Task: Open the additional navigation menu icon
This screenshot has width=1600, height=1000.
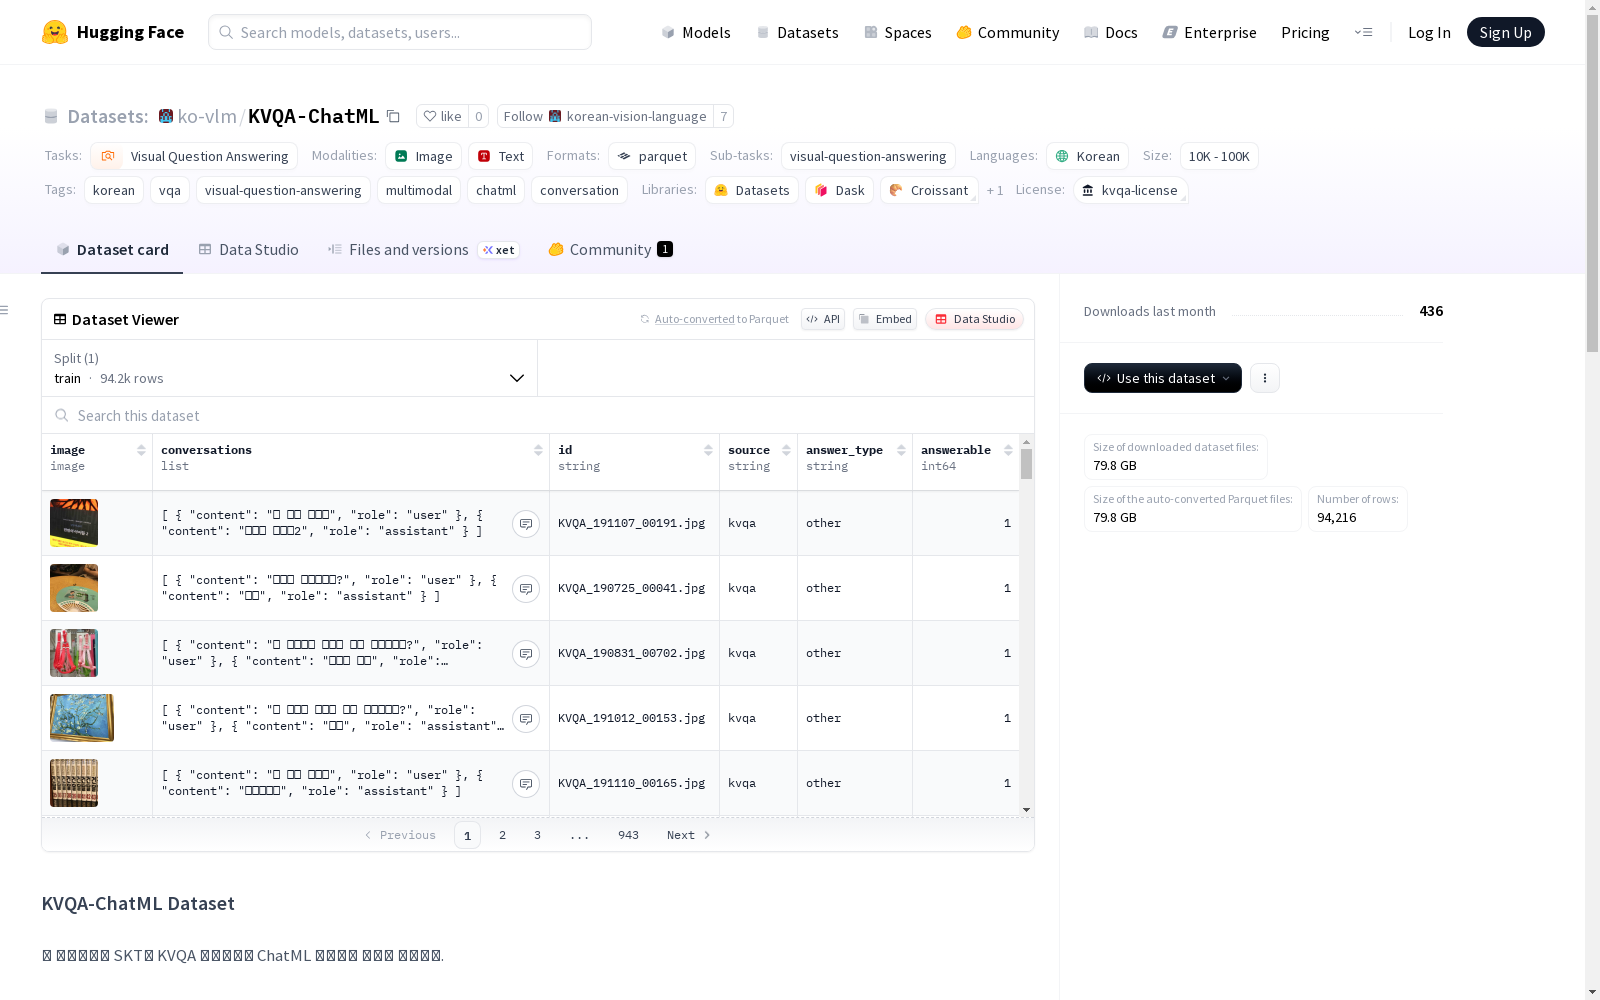Action: click(1363, 32)
